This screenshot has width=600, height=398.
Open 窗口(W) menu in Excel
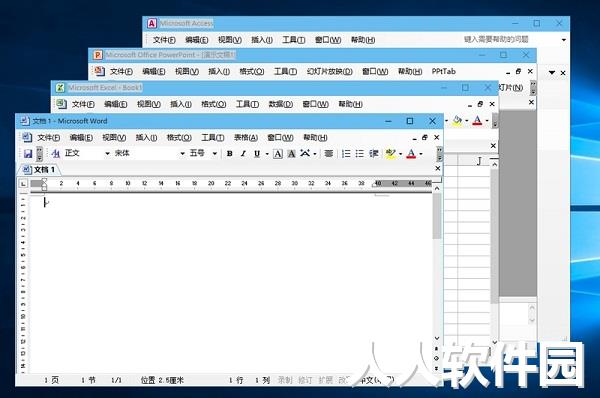point(315,104)
